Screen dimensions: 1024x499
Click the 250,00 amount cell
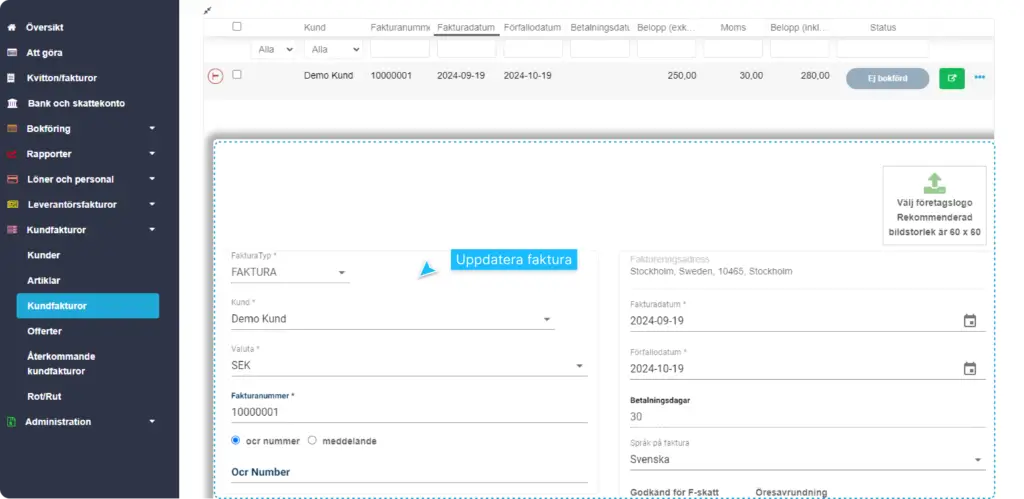(x=682, y=76)
